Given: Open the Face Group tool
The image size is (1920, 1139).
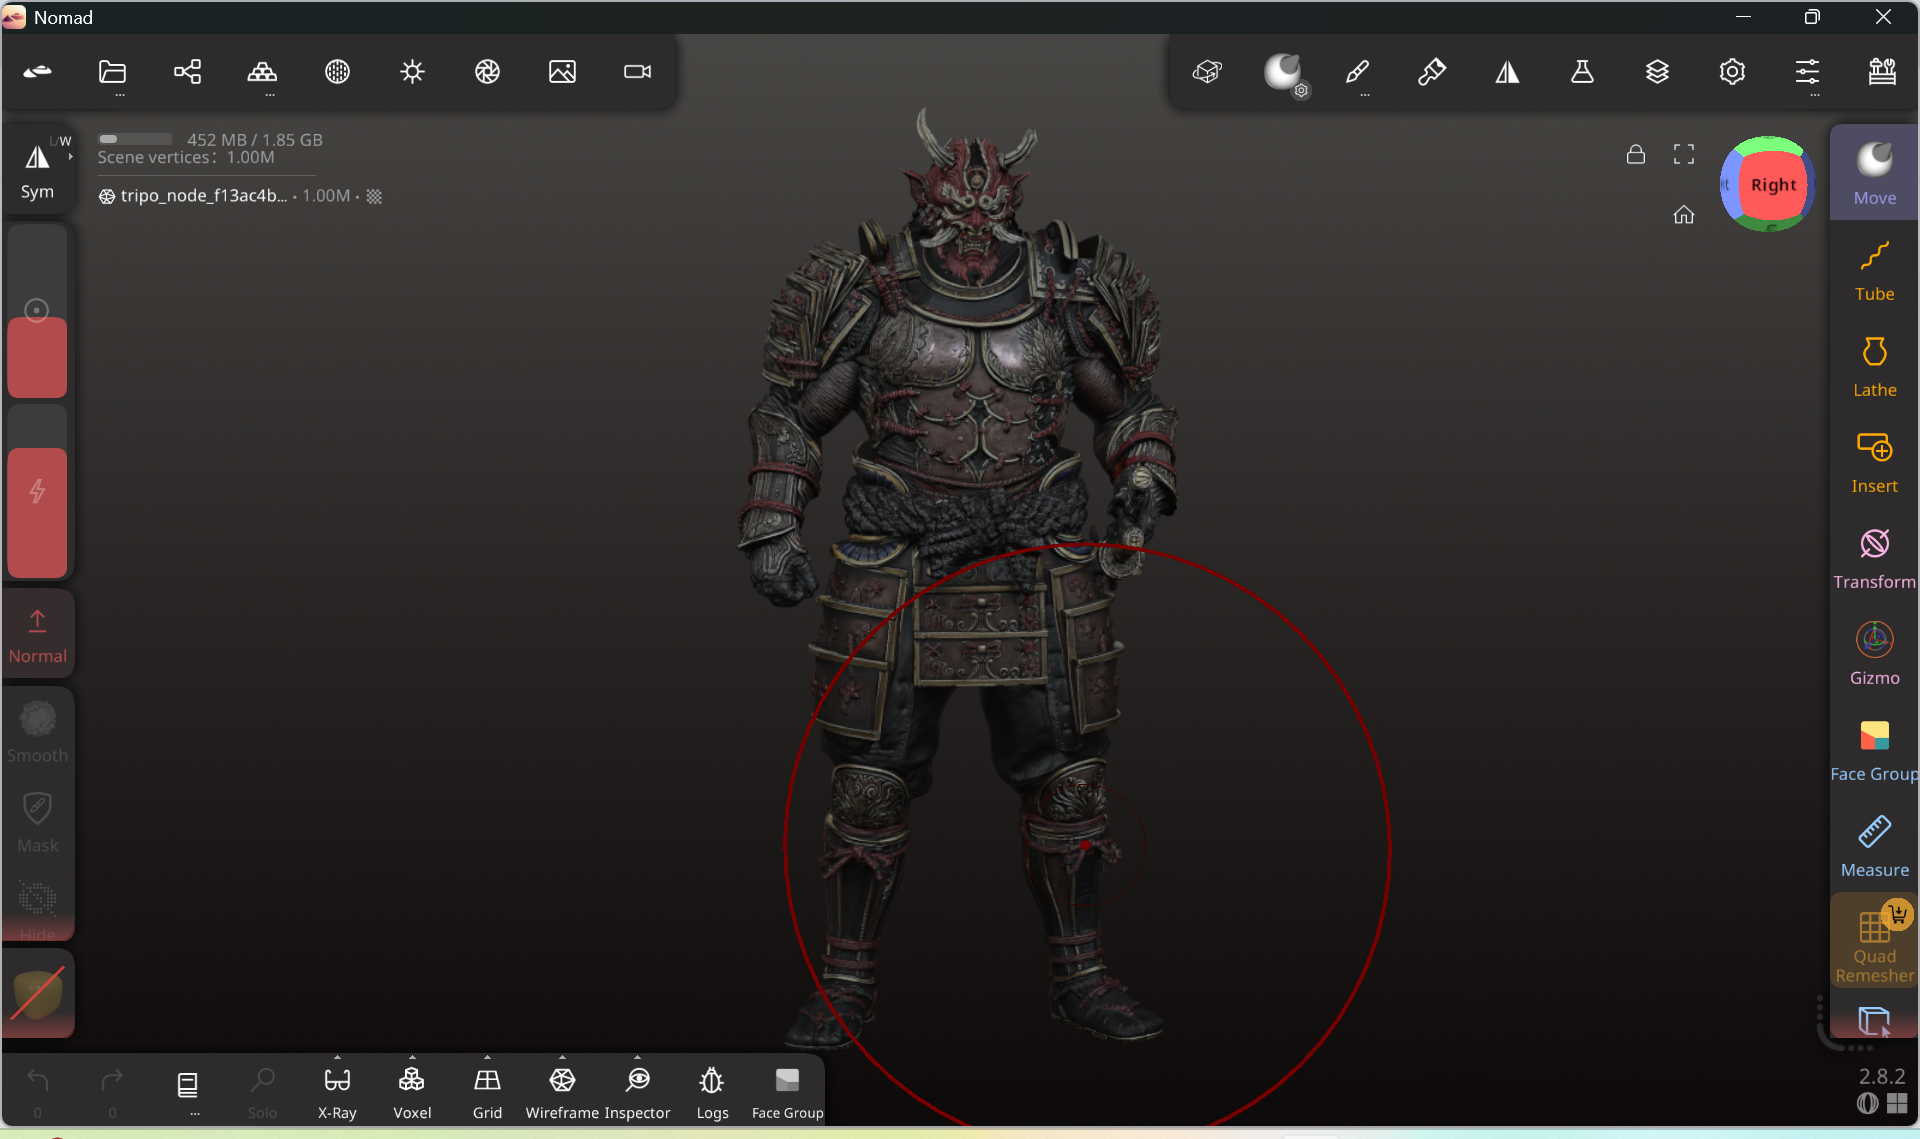Looking at the screenshot, I should (1874, 750).
